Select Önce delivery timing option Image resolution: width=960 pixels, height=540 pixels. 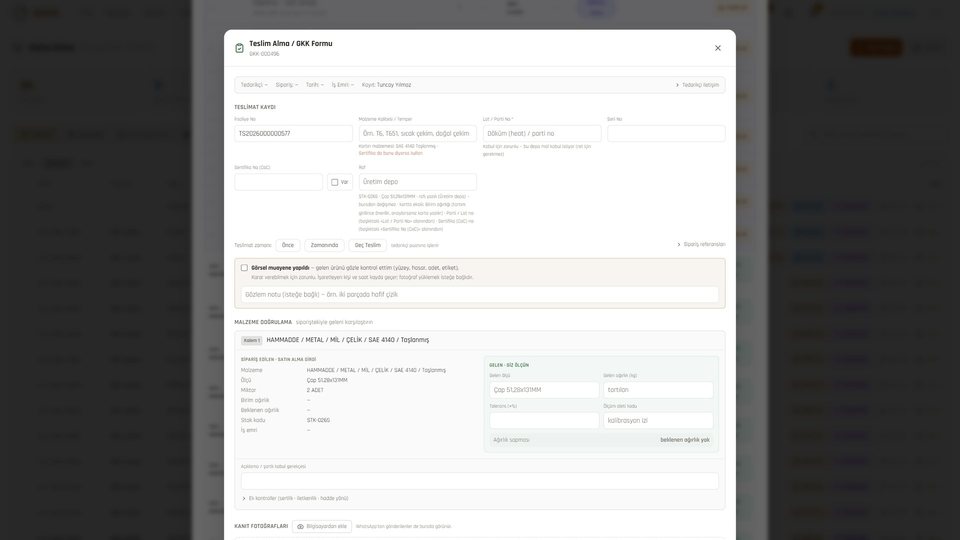288,245
